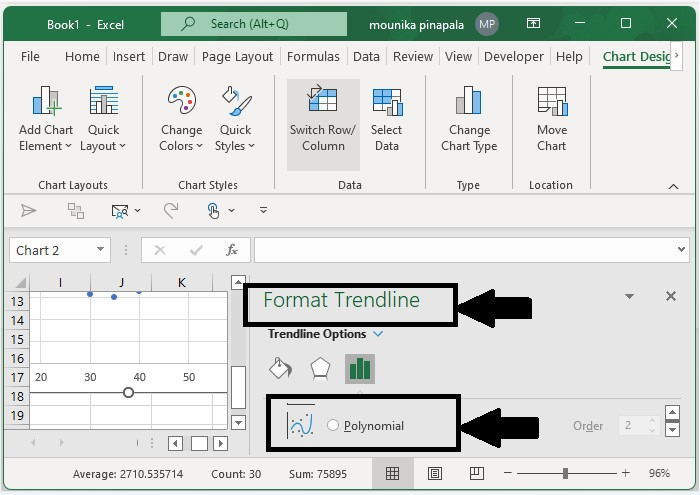The height and width of the screenshot is (495, 700).
Task: Click the Send icon in quick access toolbar
Action: point(29,210)
